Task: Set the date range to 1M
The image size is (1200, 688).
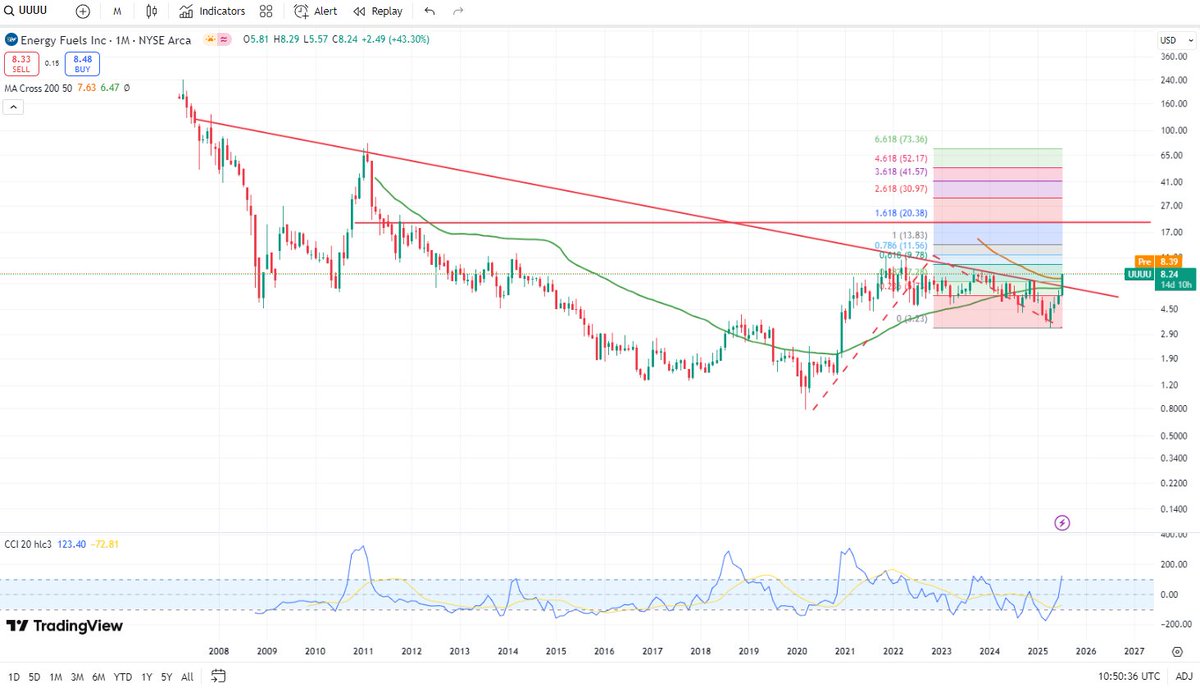Action: pos(56,677)
